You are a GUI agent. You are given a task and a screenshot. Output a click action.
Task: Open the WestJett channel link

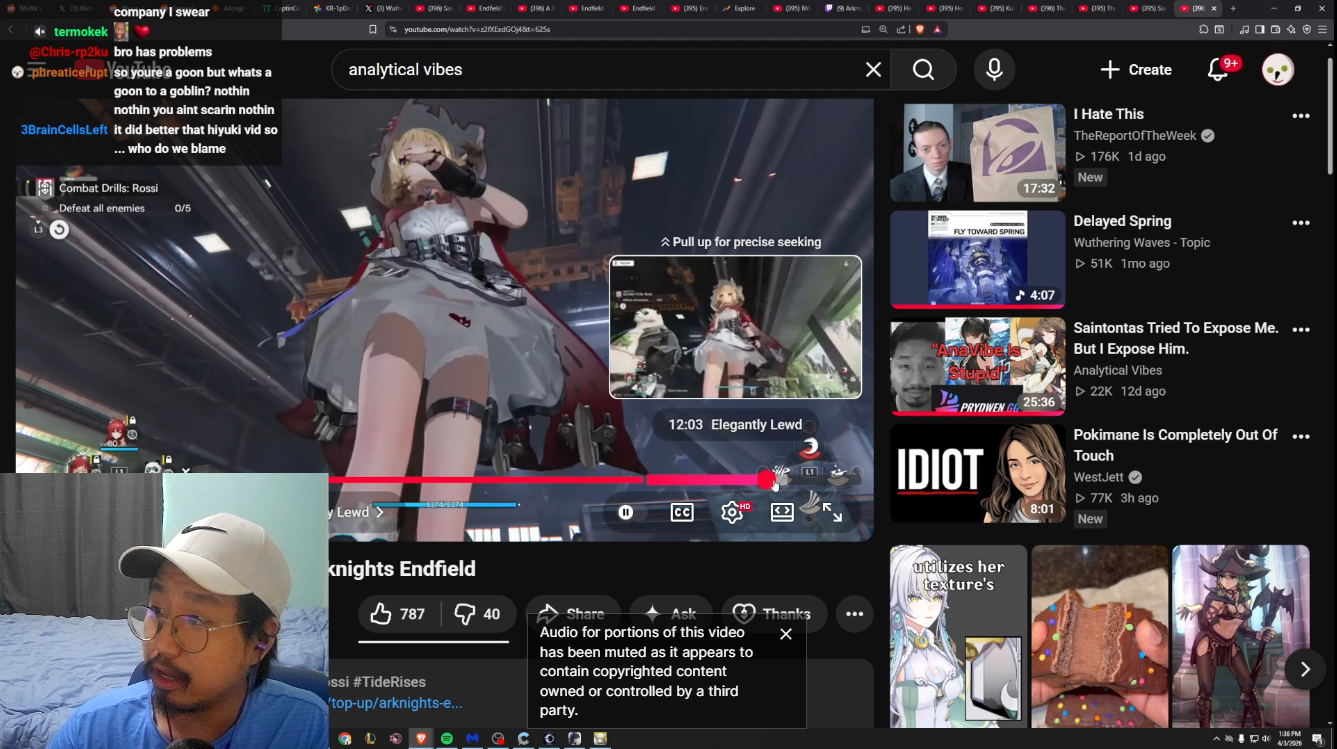(1099, 477)
